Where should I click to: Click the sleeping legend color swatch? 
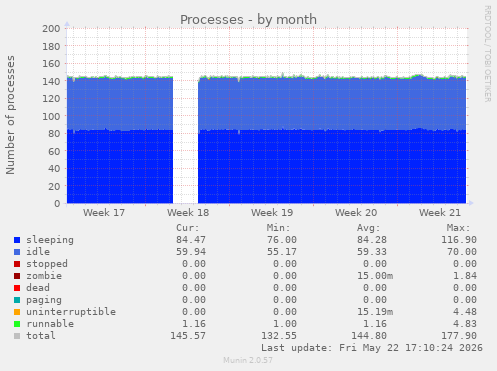tap(17, 240)
